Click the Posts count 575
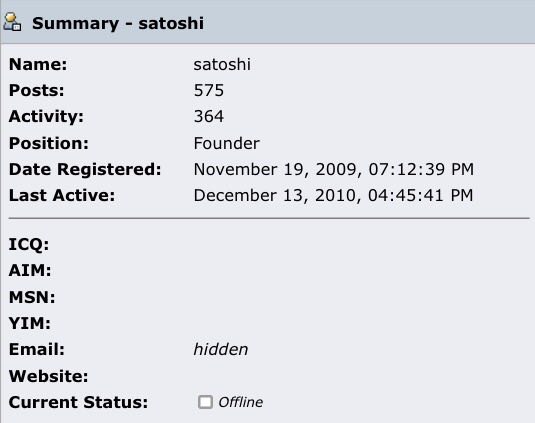This screenshot has height=423, width=535. coord(209,90)
